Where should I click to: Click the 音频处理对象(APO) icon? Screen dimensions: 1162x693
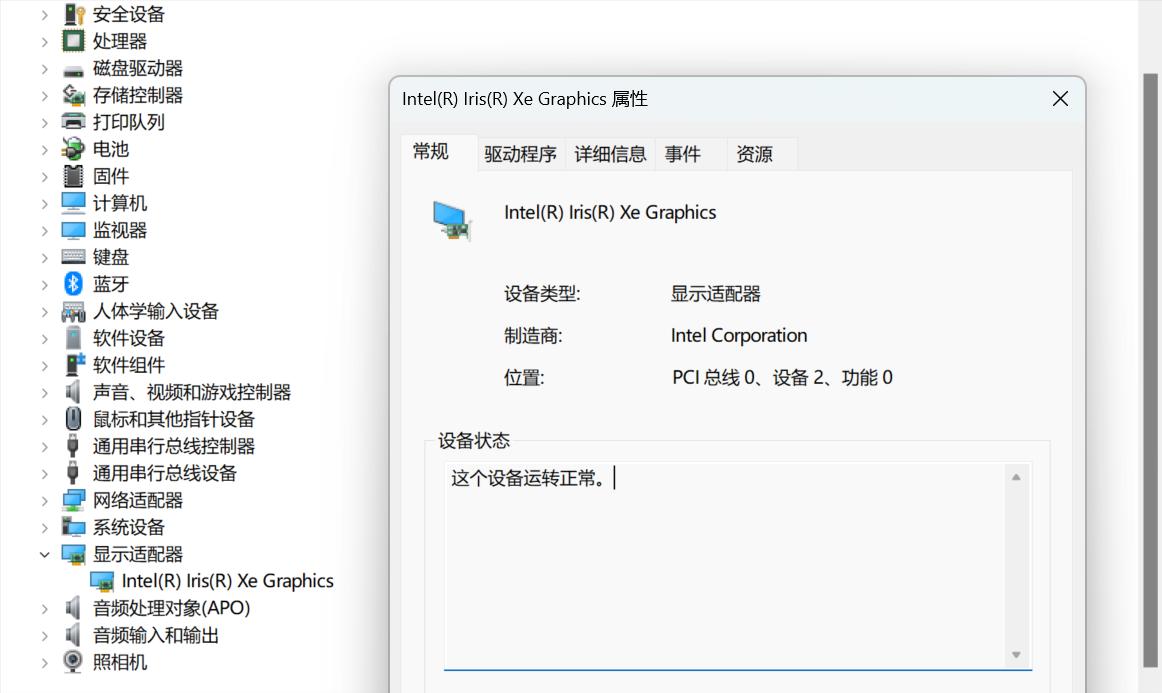pos(73,608)
